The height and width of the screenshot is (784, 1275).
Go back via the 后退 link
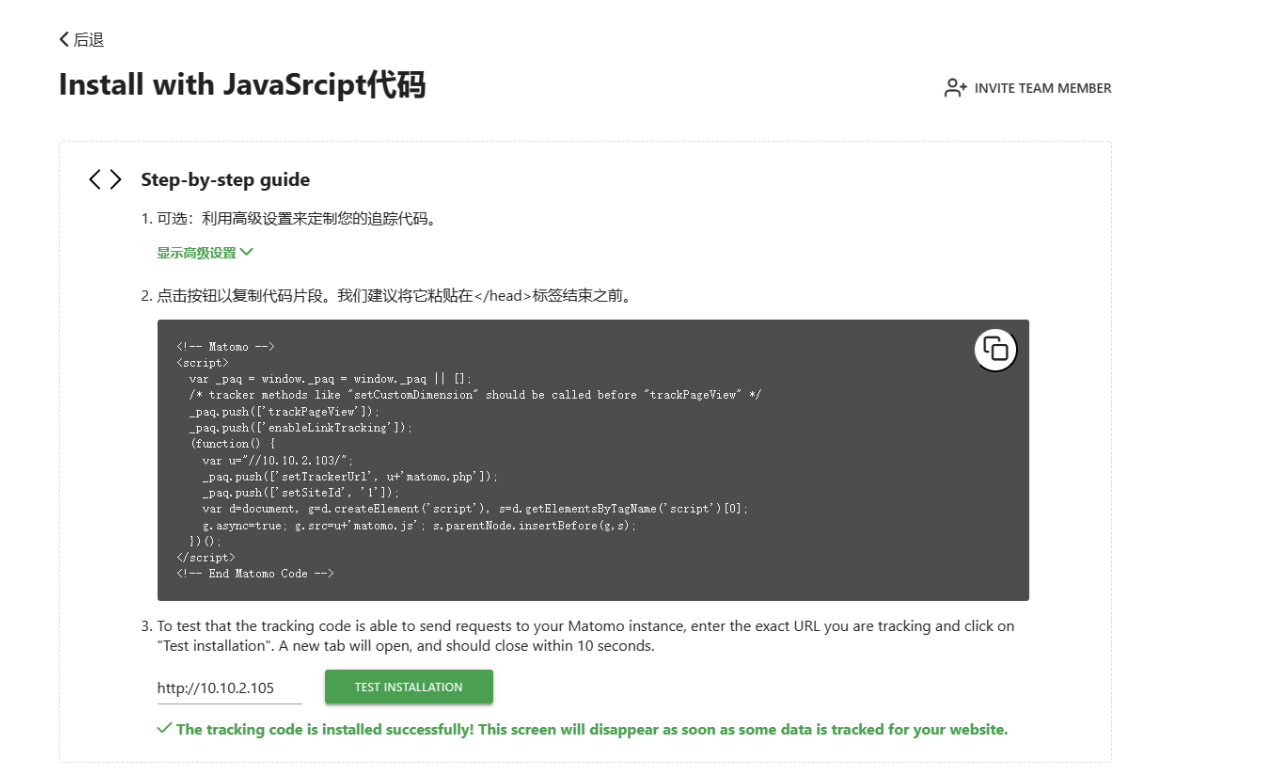(x=88, y=40)
